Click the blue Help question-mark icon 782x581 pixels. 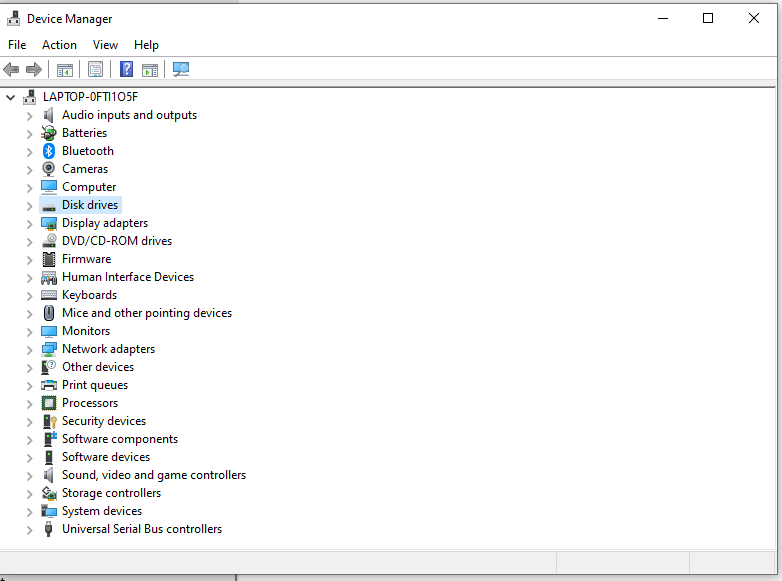click(127, 69)
